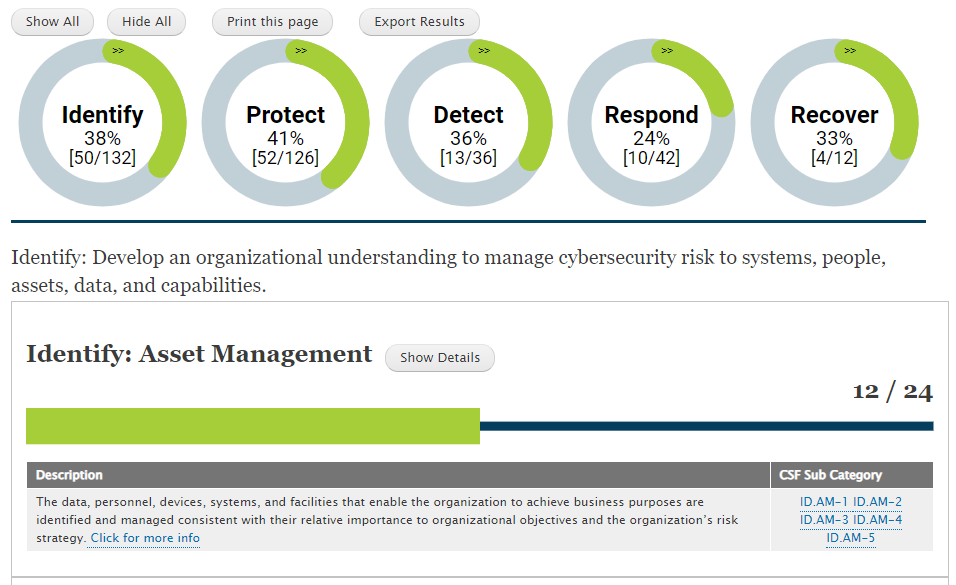Viewport: 956px width, 585px height.
Task: Expand Asset Management with Show Details
Action: click(x=440, y=358)
